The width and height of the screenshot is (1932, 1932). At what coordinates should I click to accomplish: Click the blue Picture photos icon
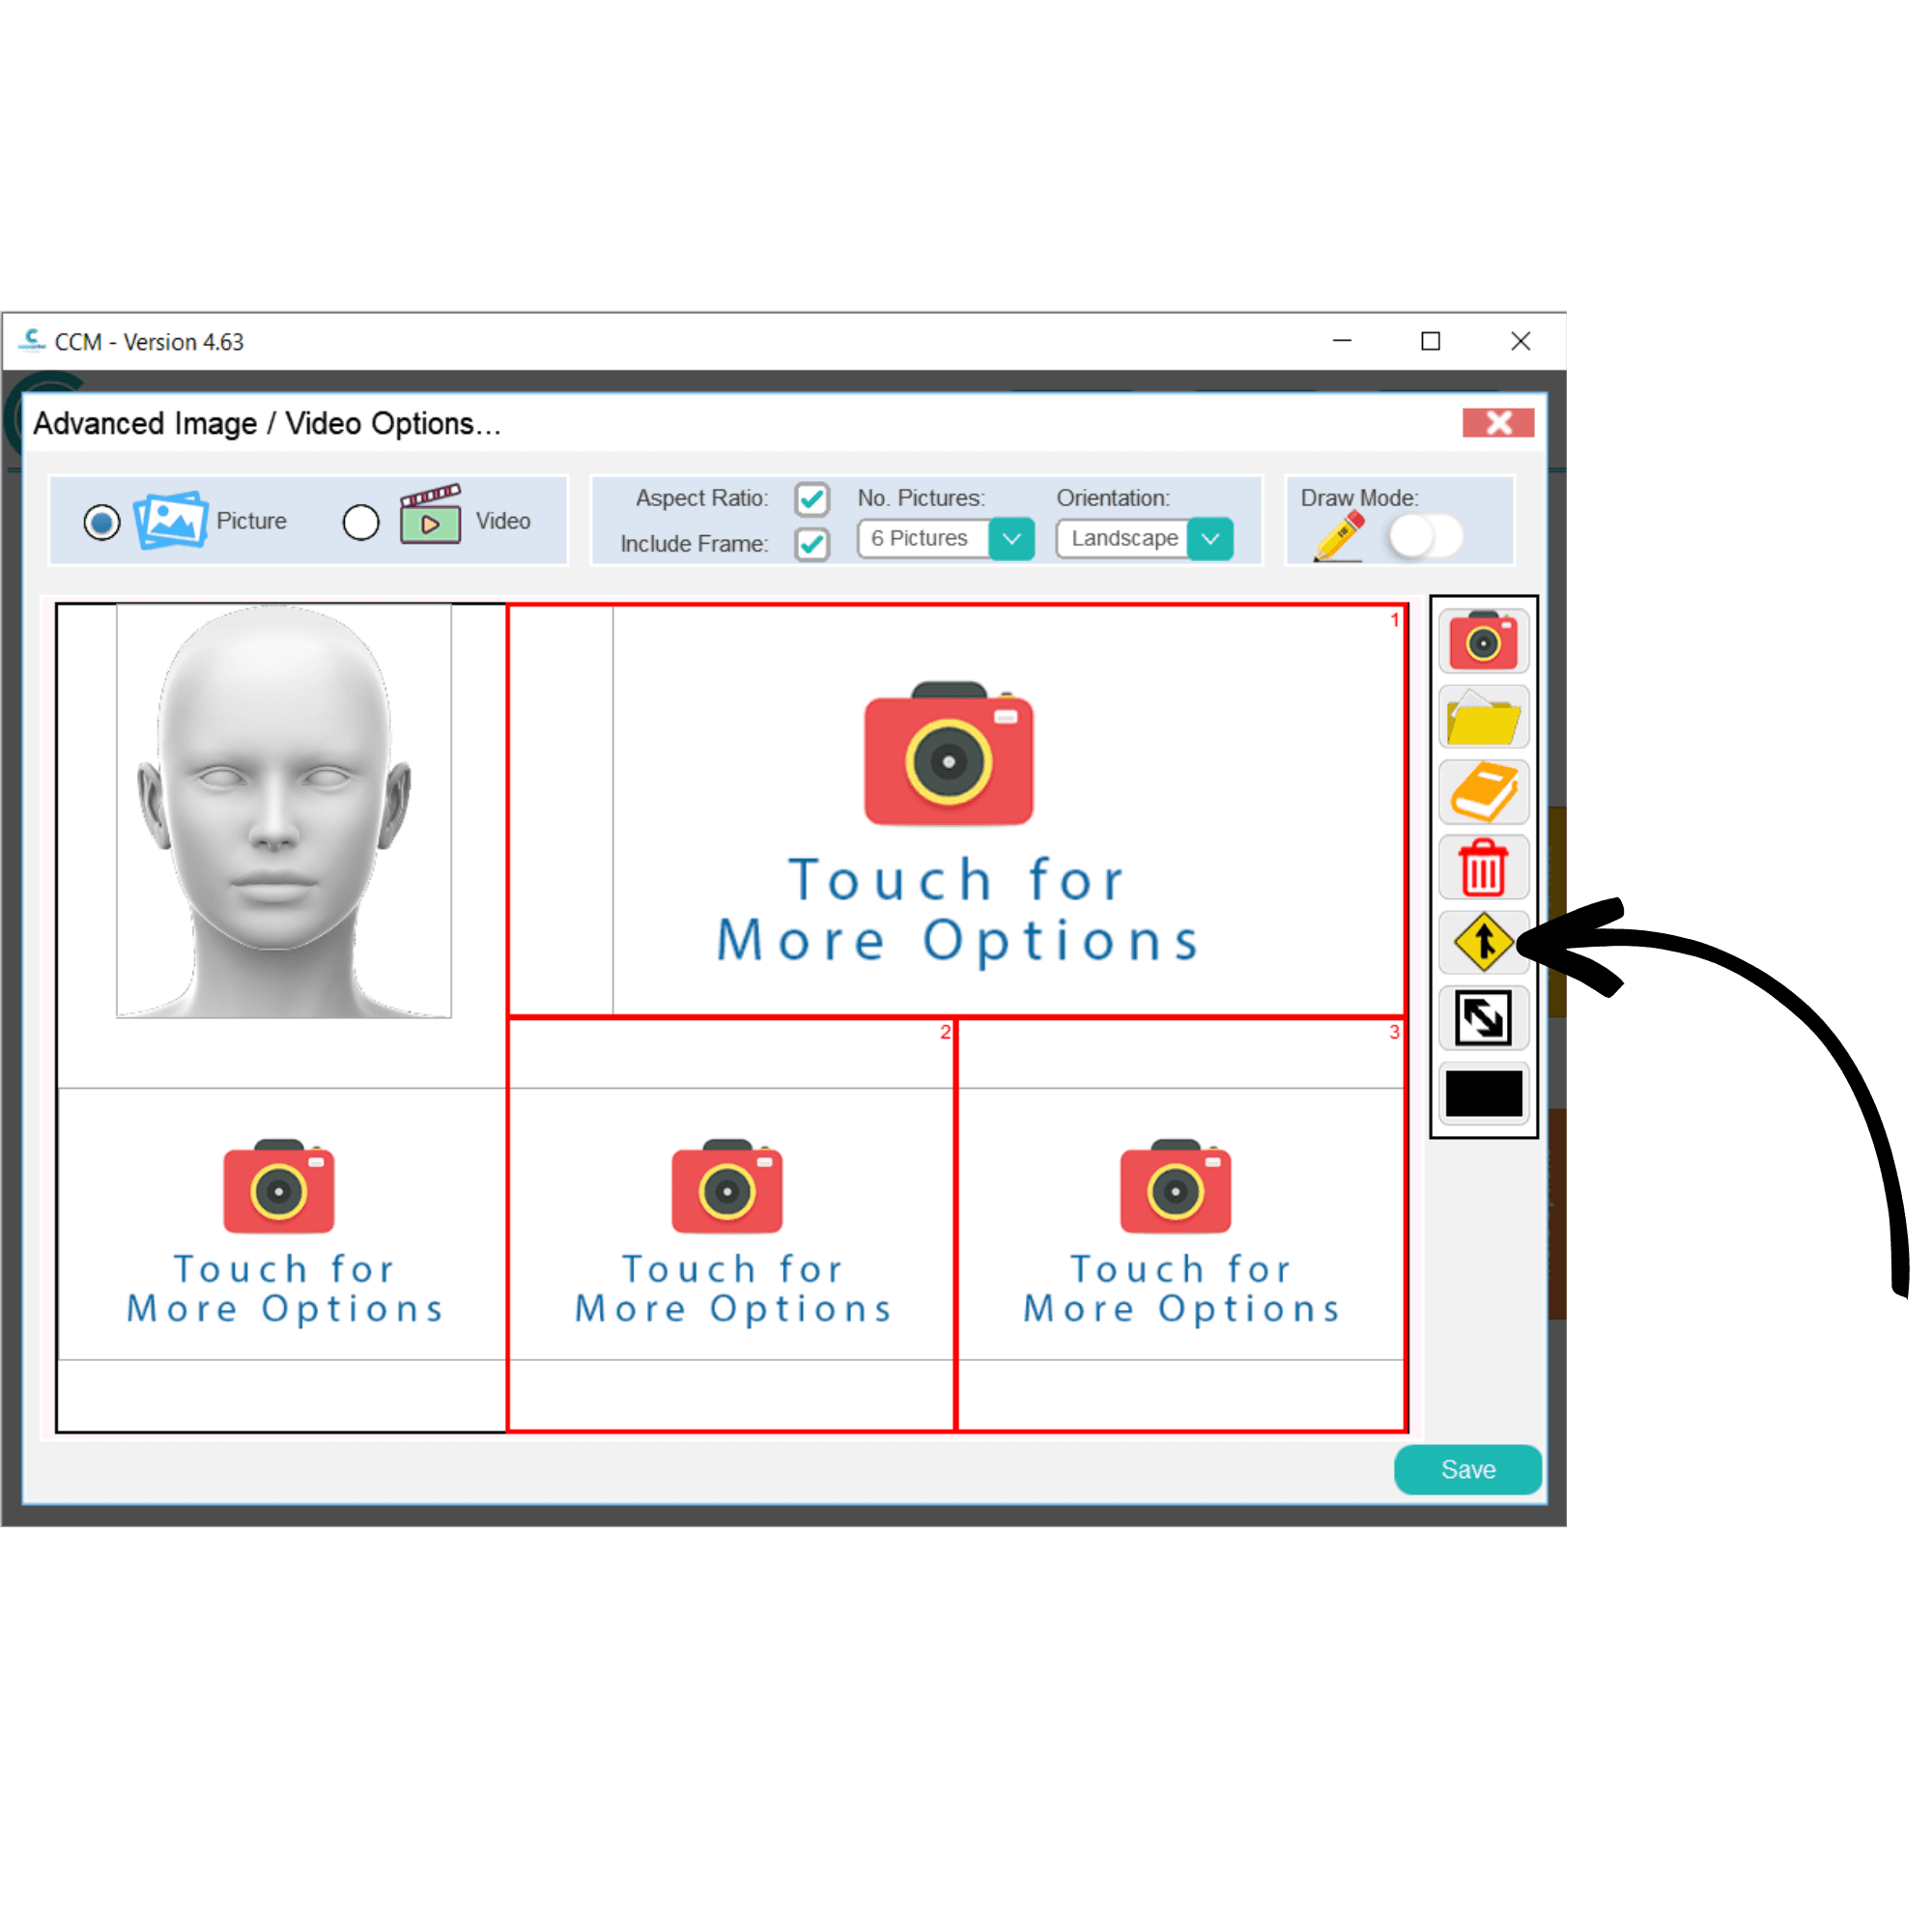coord(171,520)
